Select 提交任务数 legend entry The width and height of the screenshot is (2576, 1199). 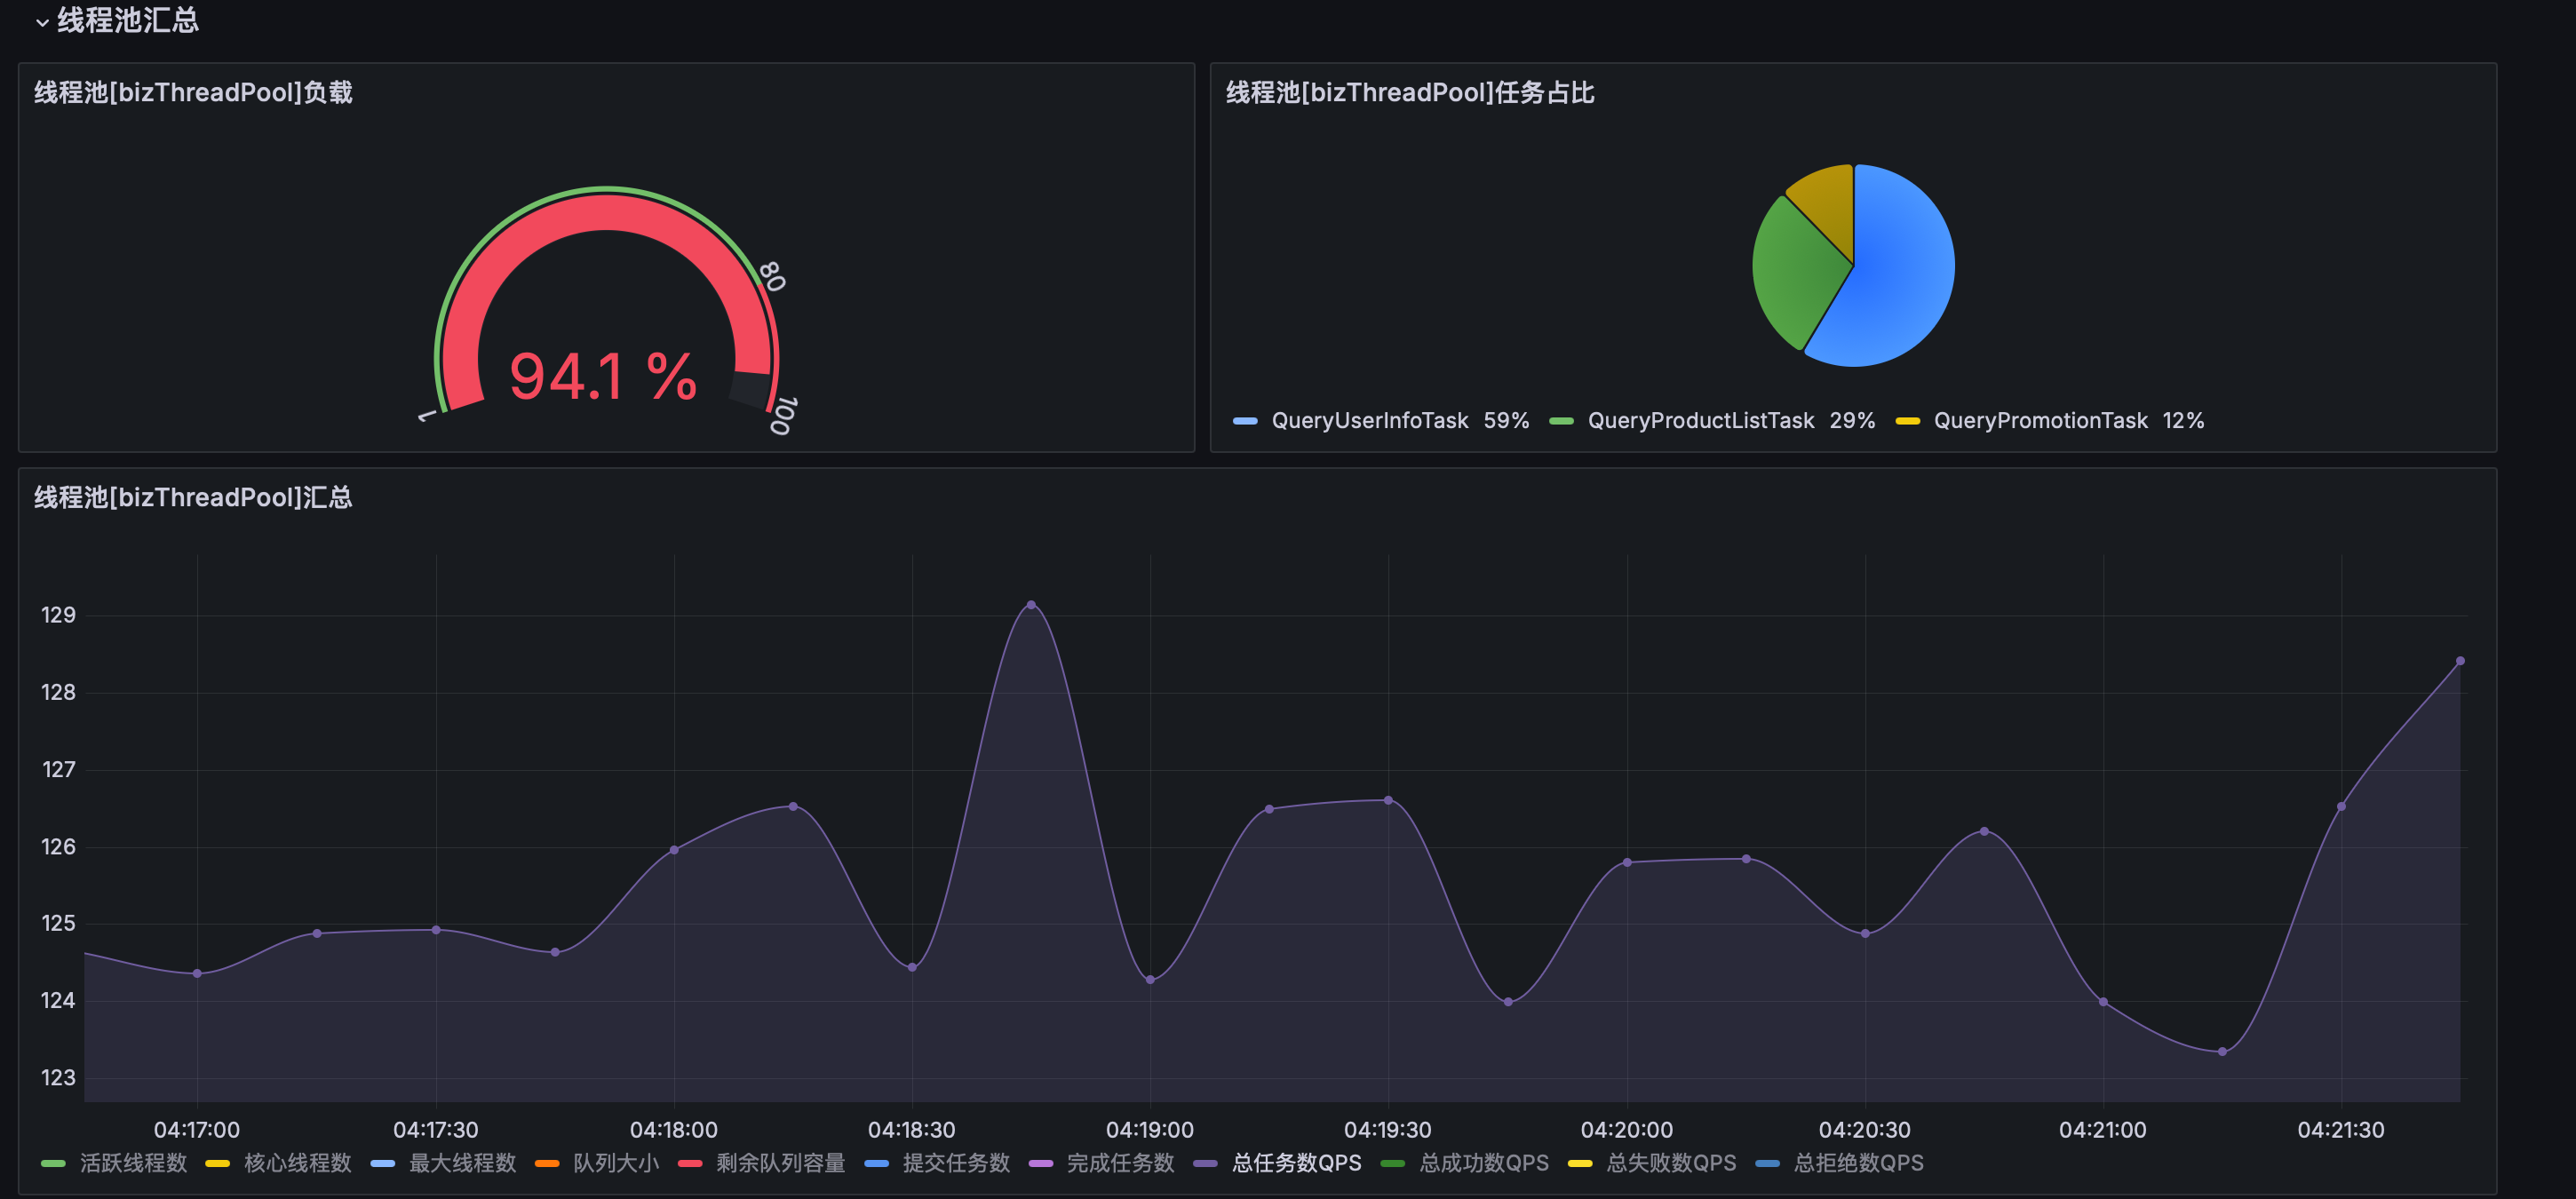click(x=955, y=1163)
